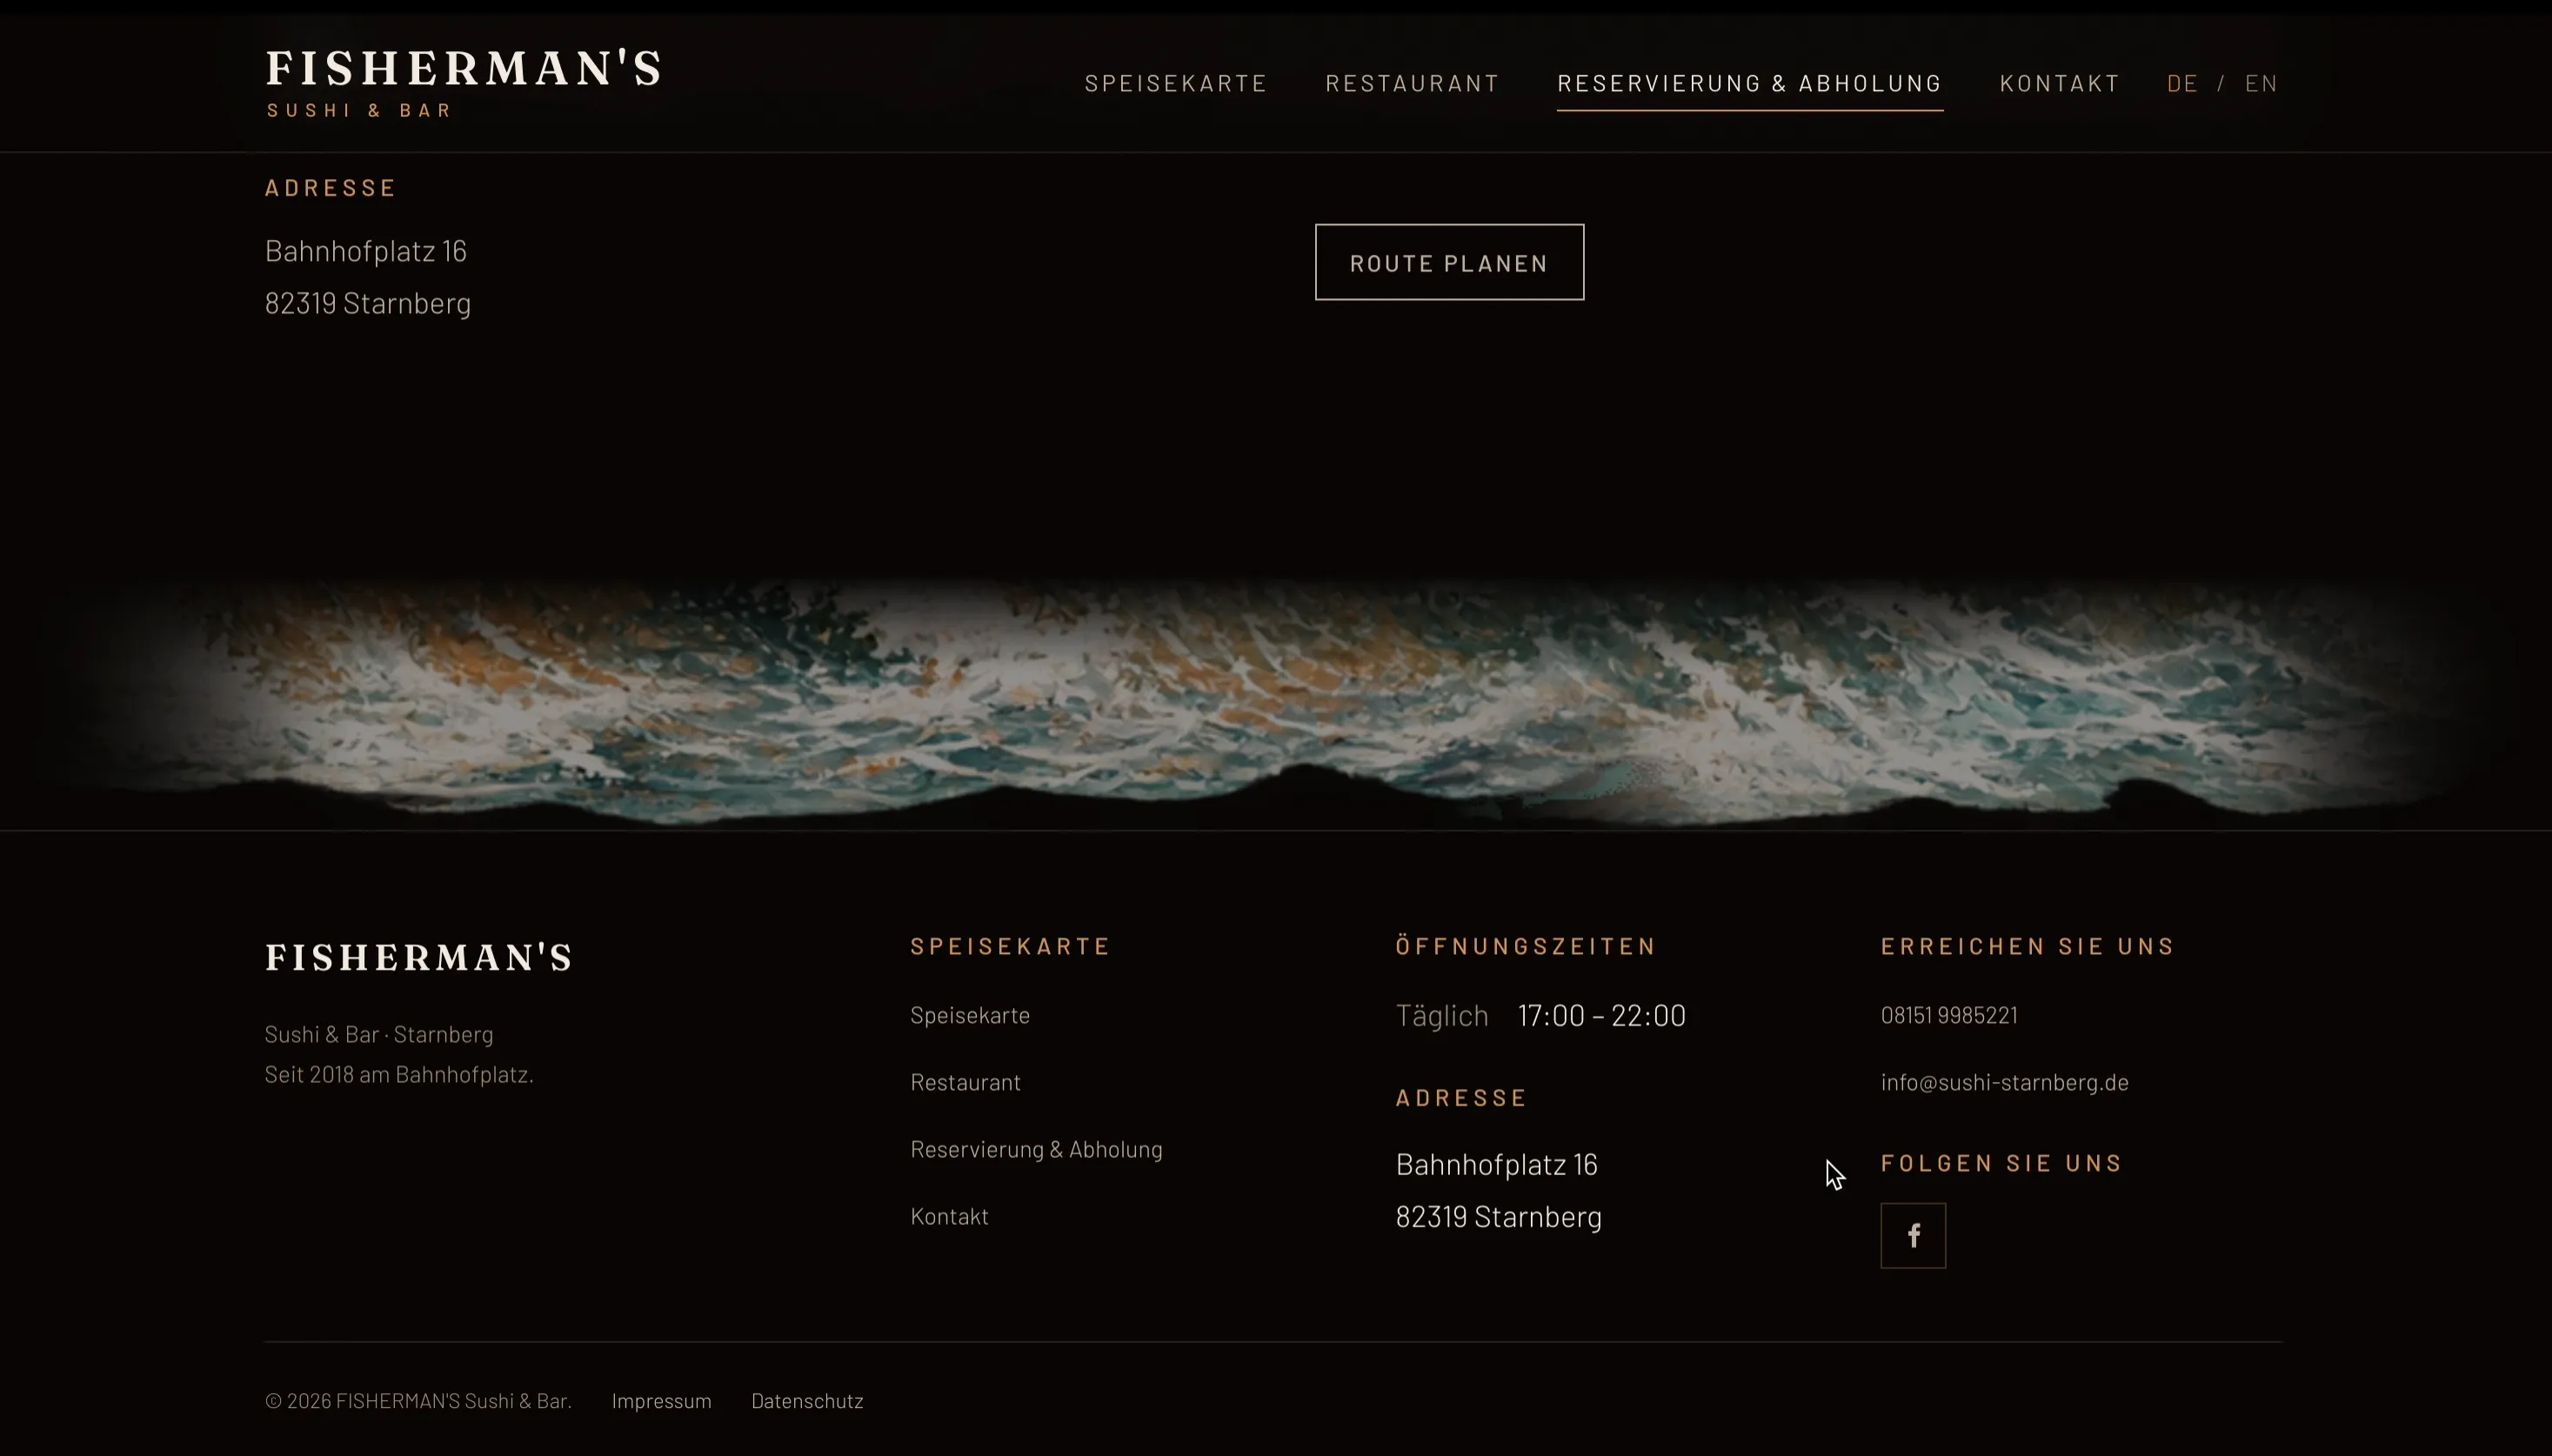Click the footer Kontakt link

[x=949, y=1216]
